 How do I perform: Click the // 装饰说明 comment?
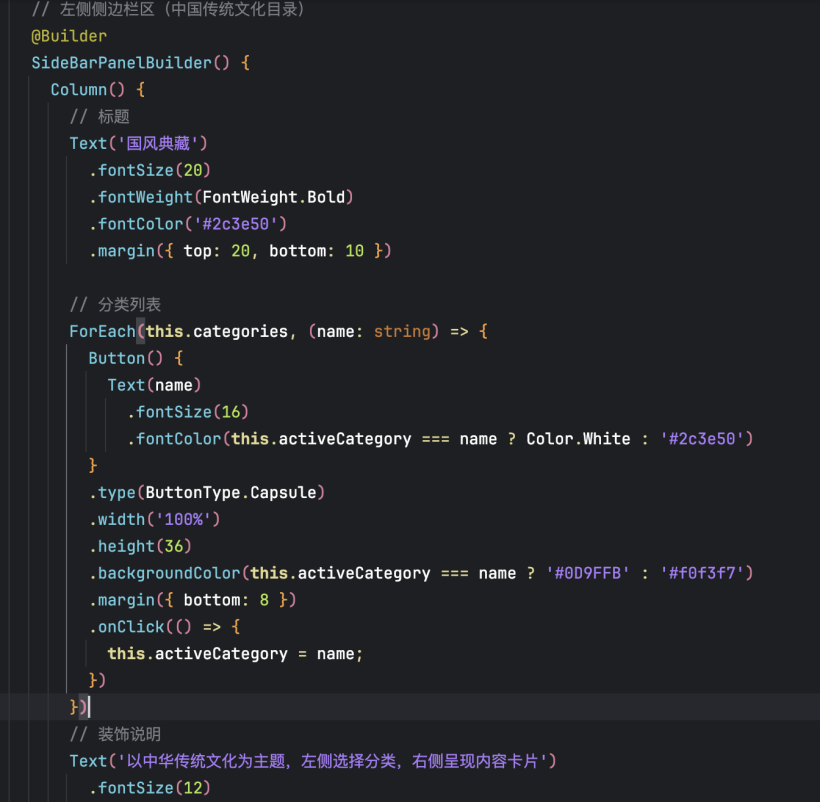click(x=115, y=735)
